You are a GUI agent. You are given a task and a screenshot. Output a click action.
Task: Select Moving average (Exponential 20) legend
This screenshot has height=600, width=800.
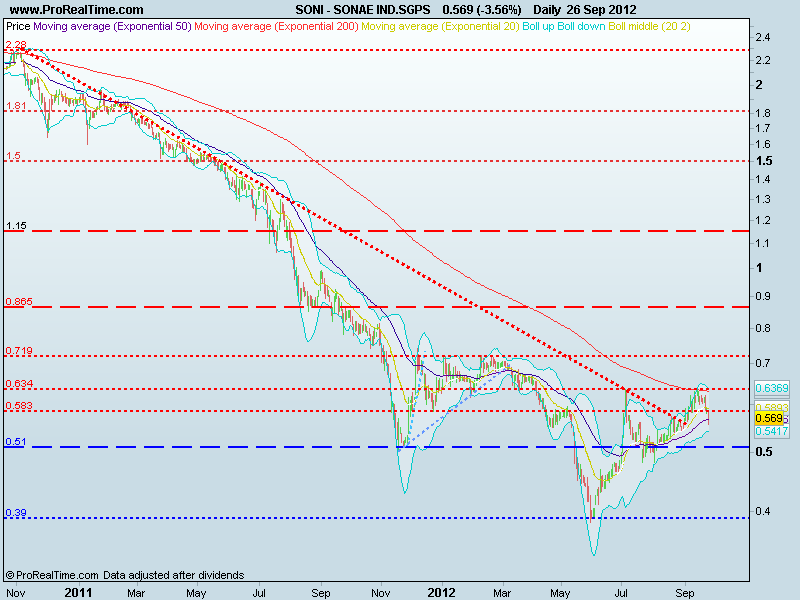tap(440, 26)
